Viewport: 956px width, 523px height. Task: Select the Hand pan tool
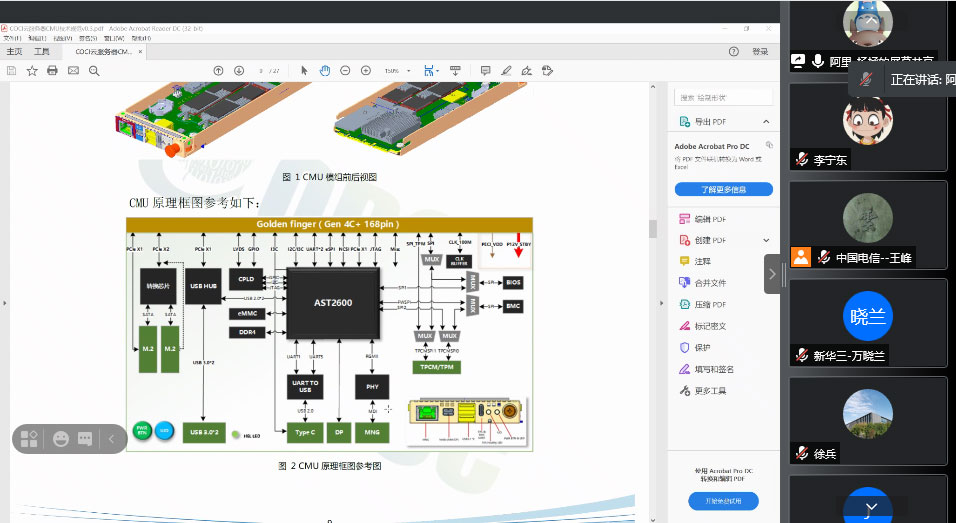pos(325,71)
